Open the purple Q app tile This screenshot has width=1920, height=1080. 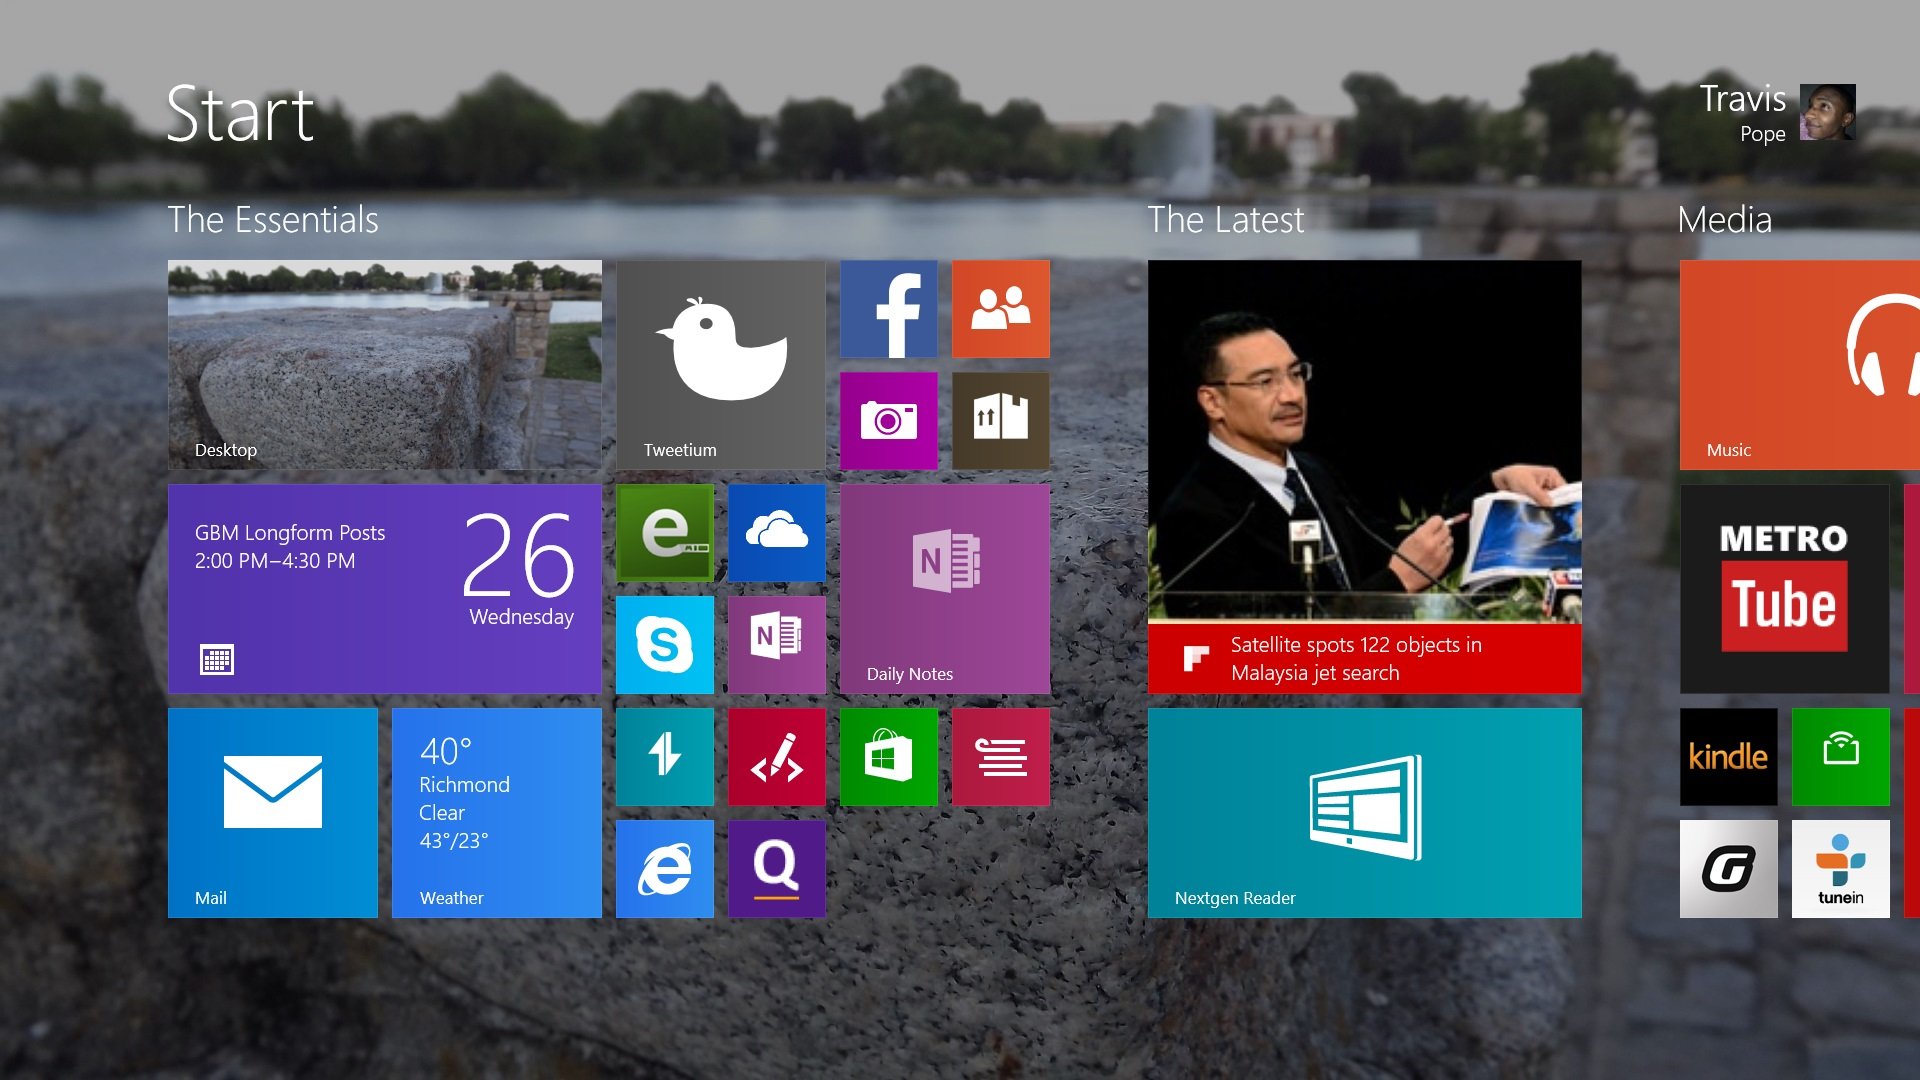coord(777,869)
